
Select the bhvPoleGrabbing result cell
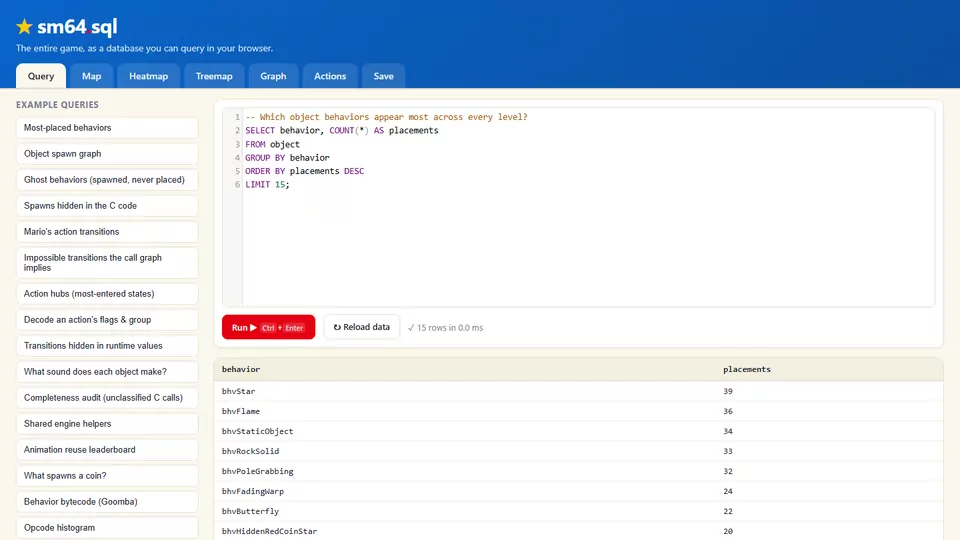[257, 471]
